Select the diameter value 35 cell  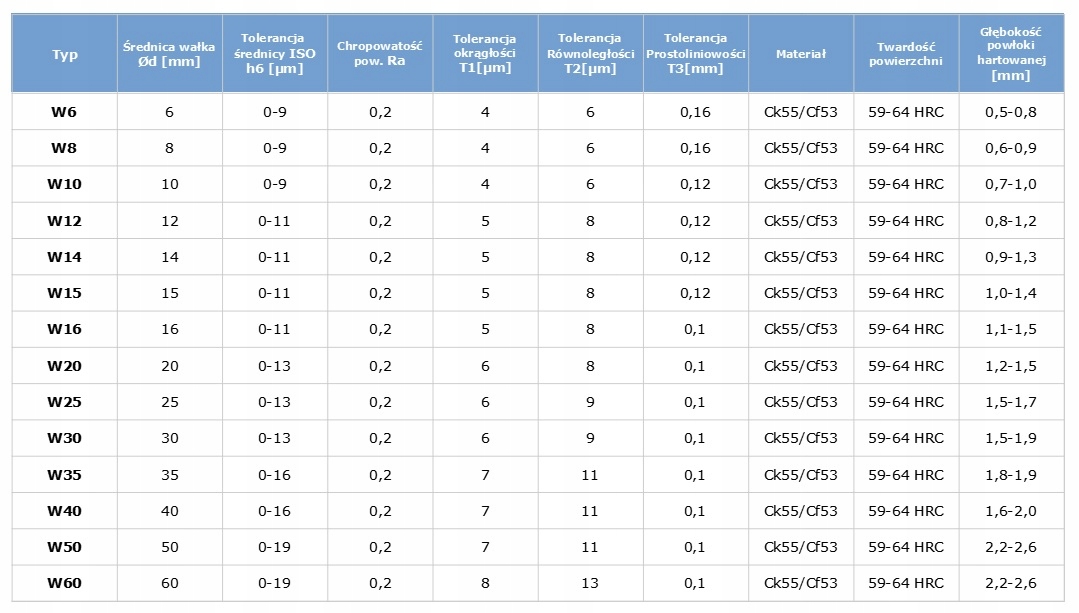169,475
